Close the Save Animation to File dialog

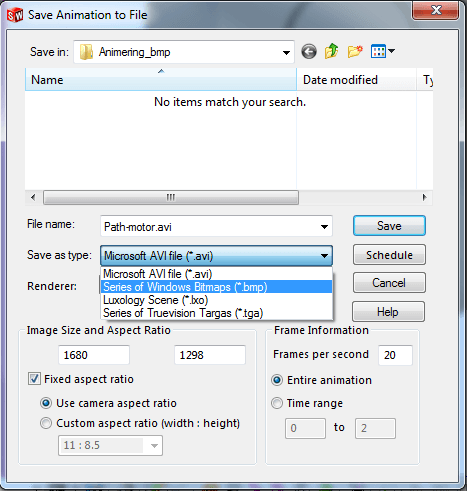[436, 11]
